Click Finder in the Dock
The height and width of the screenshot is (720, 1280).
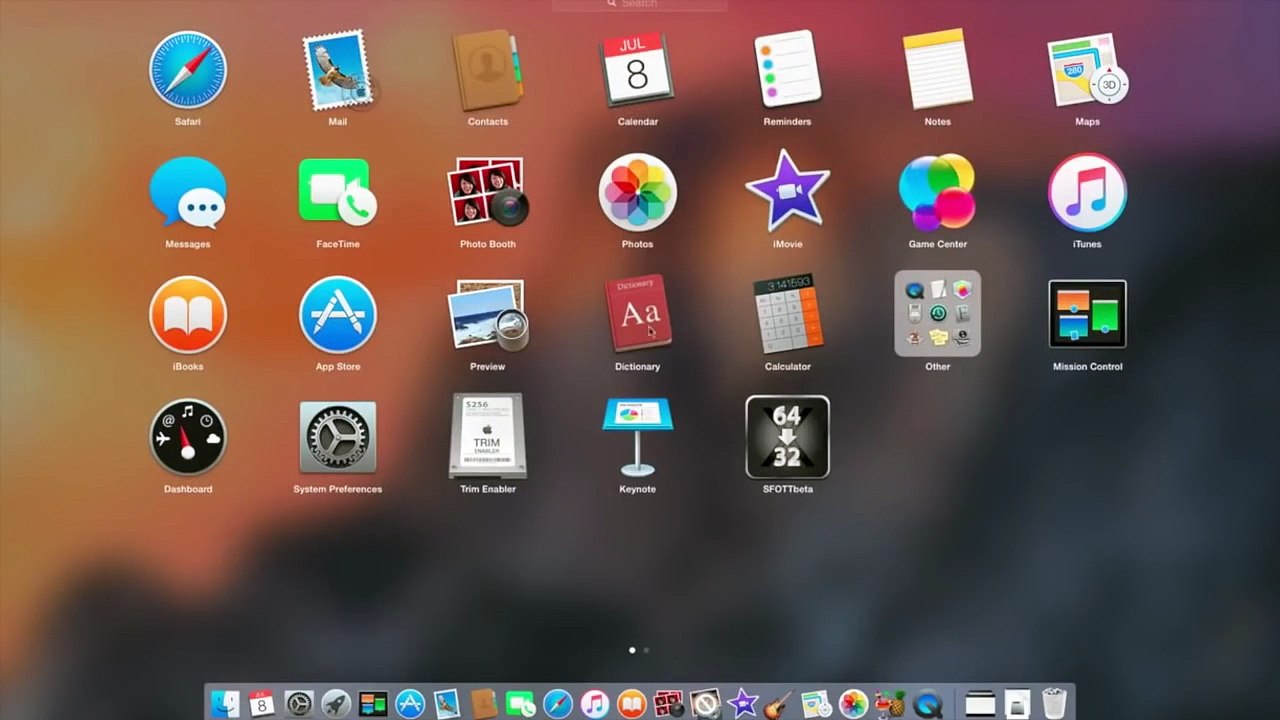[226, 704]
